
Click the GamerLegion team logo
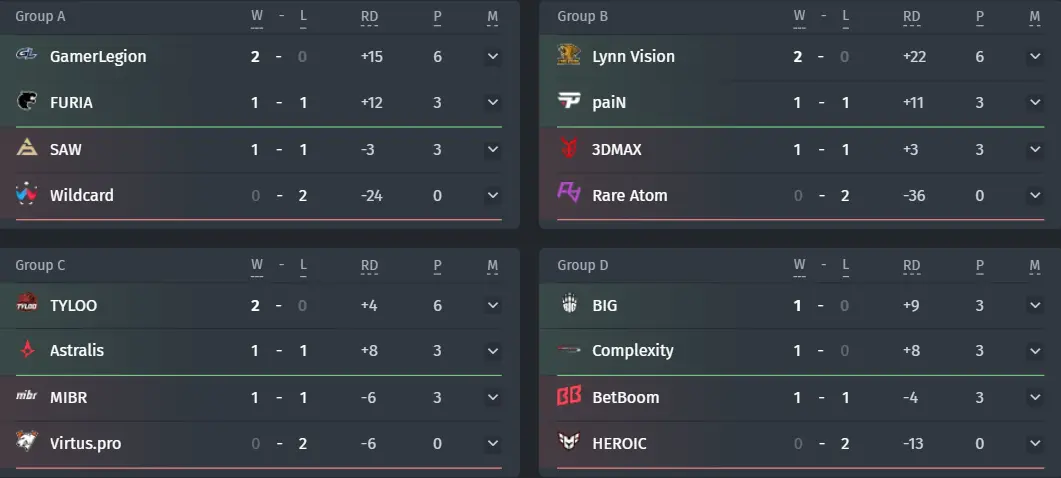point(26,55)
